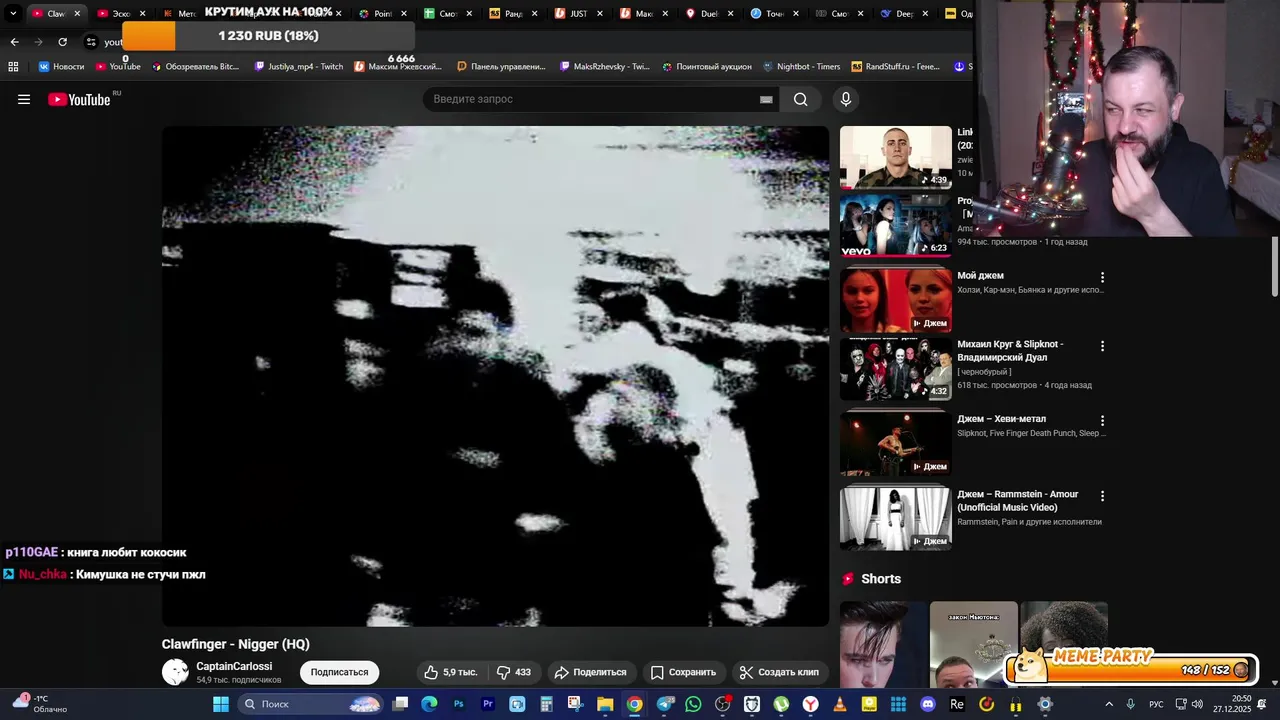The image size is (1280, 720).
Task: Switch to the JUST browser tab
Action: point(577,13)
